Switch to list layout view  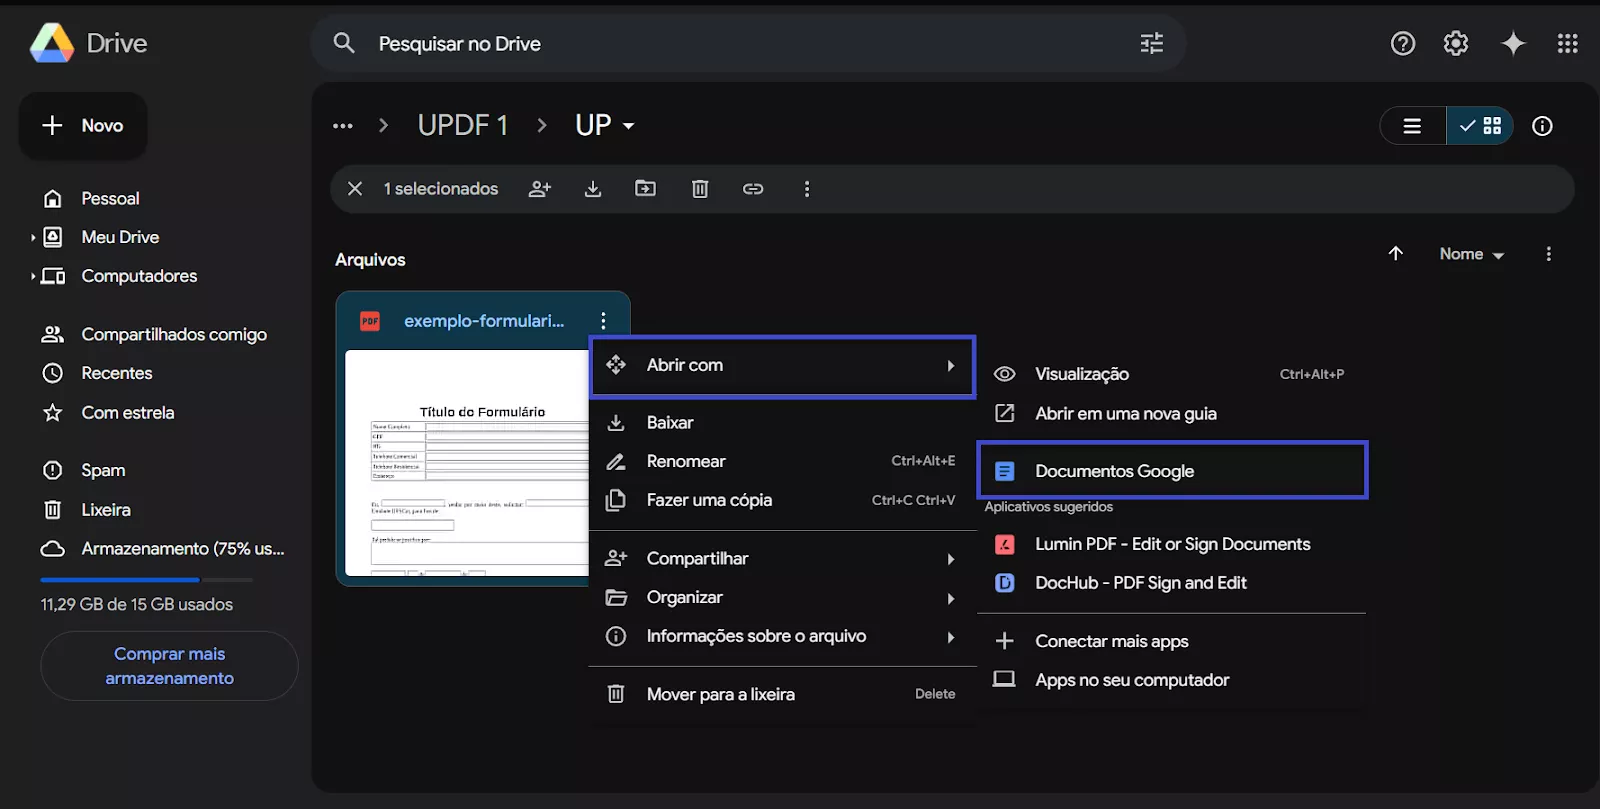(1412, 126)
